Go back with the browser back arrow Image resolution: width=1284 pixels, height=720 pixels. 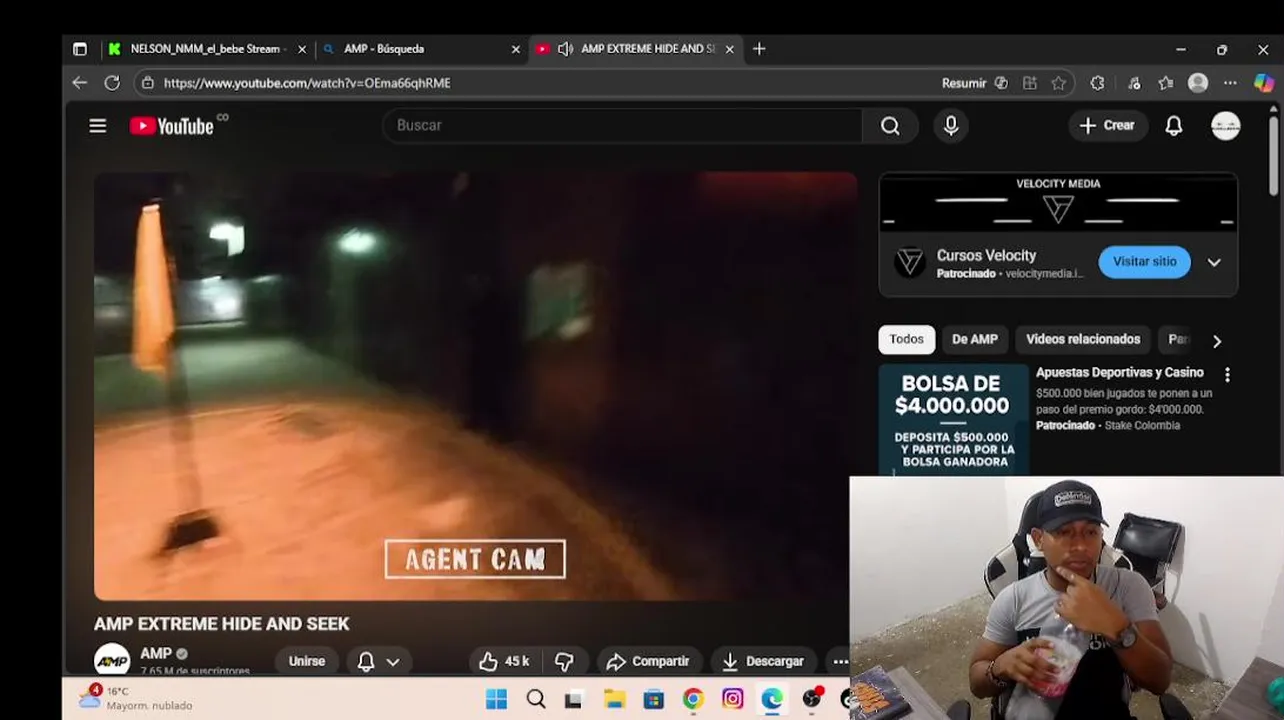pos(80,83)
